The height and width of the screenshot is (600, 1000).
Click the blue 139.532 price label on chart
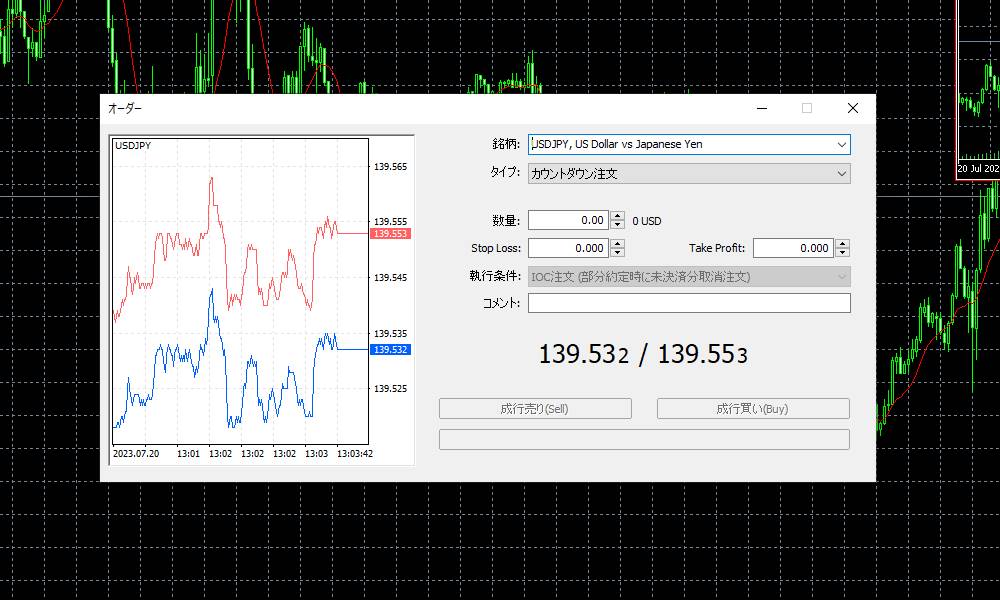coord(390,349)
